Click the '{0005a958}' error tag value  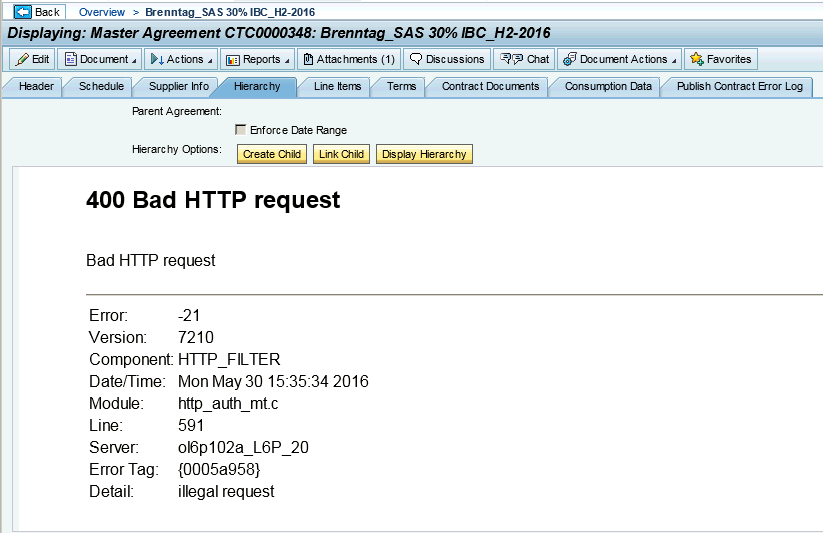[x=219, y=469]
